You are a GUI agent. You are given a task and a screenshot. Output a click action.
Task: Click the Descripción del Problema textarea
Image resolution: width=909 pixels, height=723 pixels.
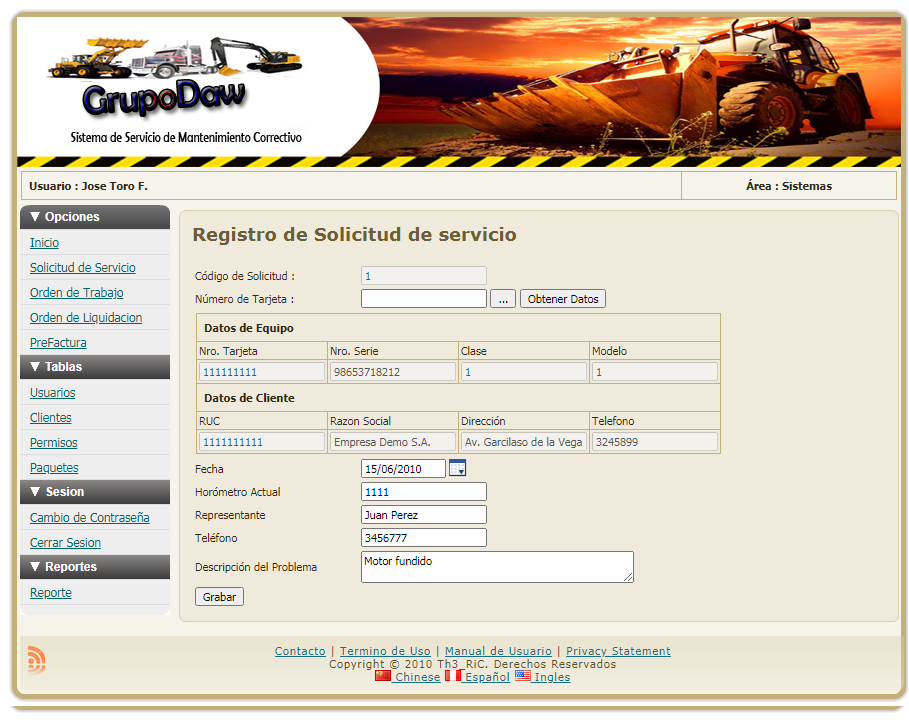497,567
